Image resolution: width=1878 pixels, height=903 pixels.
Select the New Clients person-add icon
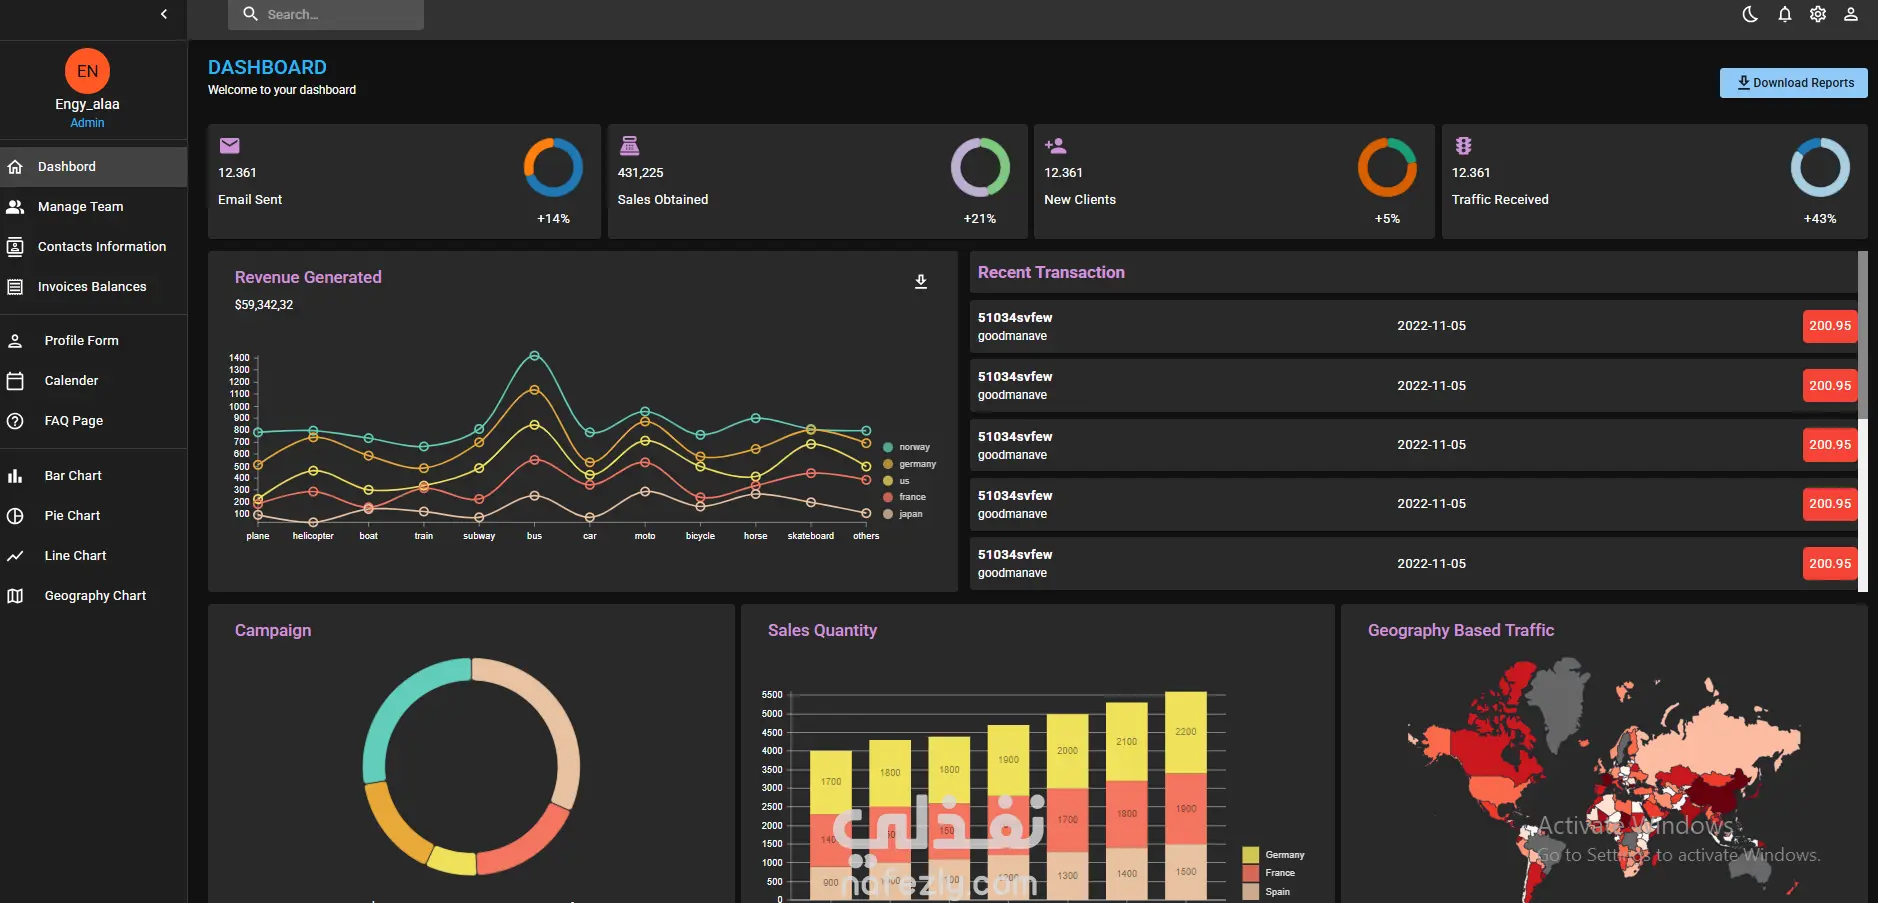click(x=1055, y=146)
